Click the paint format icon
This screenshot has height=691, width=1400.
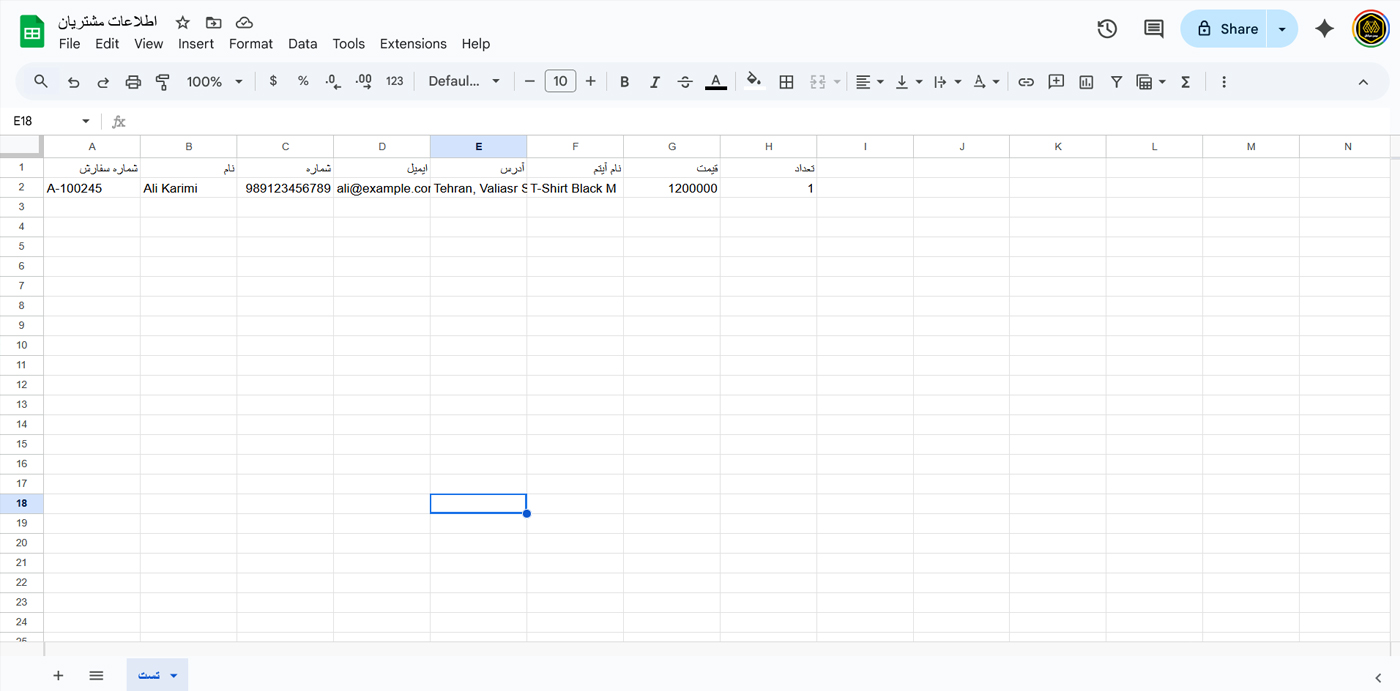pyautogui.click(x=163, y=82)
